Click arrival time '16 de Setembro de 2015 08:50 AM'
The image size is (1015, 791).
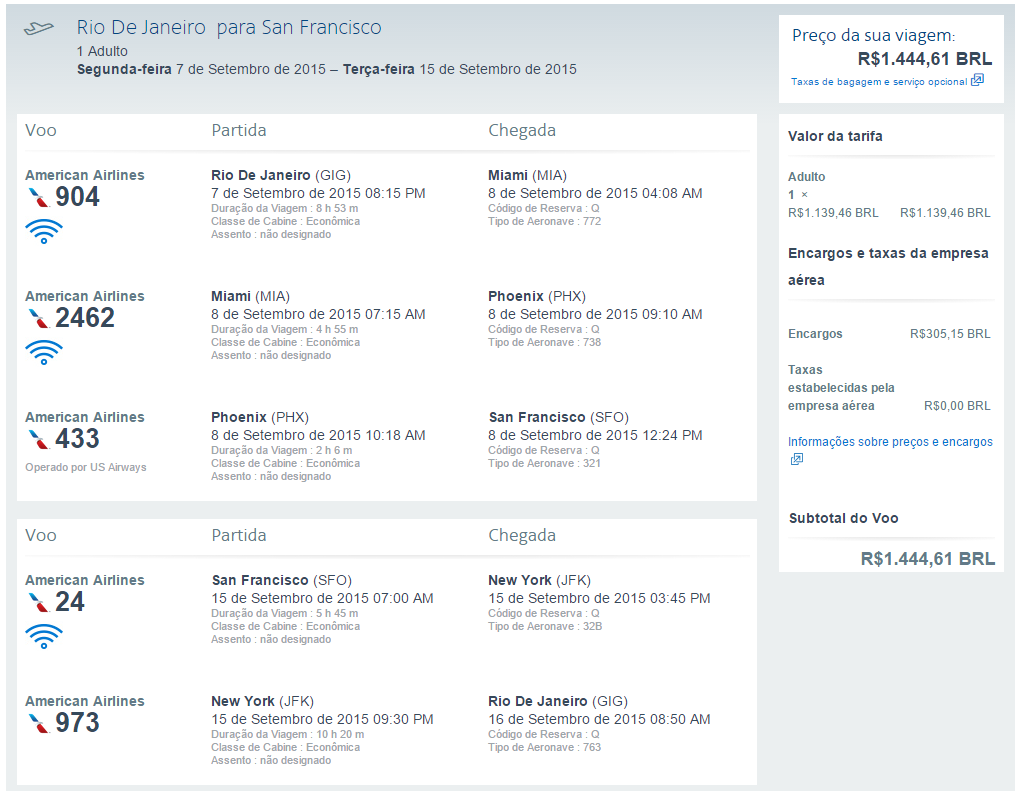599,720
